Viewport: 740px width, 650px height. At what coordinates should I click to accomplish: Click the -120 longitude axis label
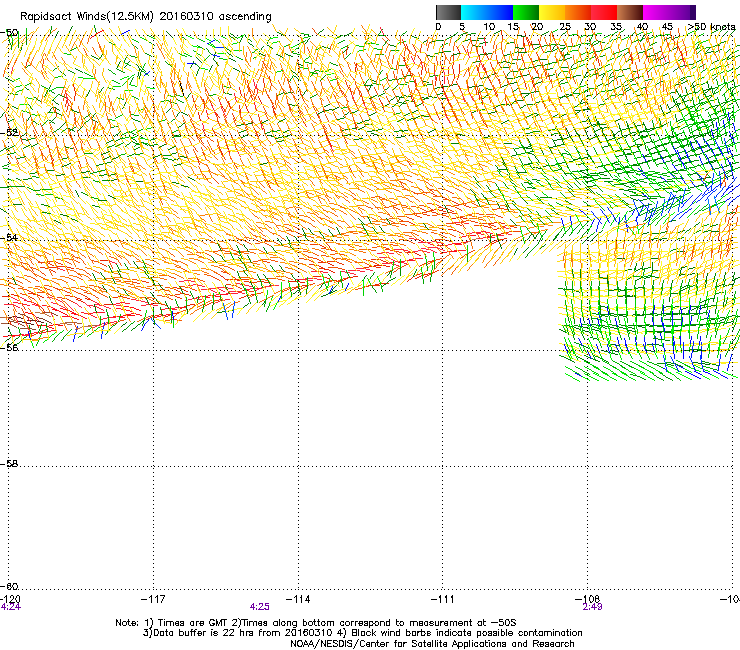click(x=10, y=599)
